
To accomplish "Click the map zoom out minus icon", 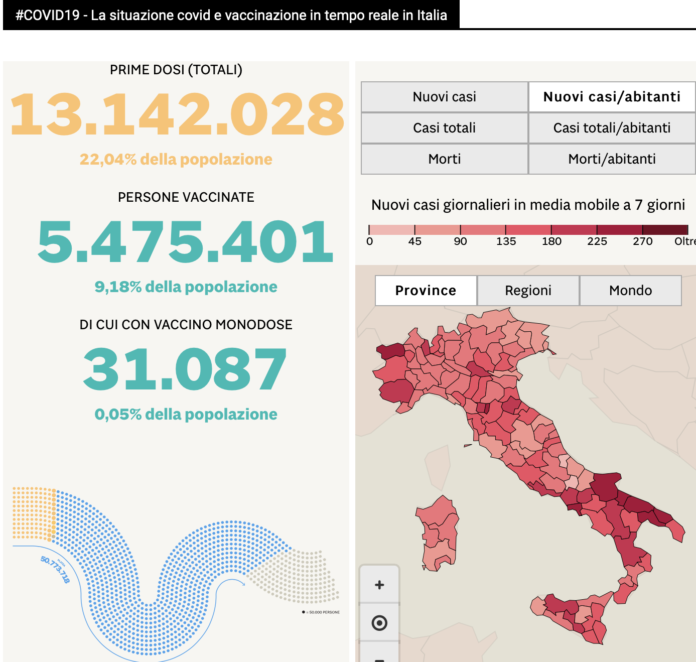I will coord(379,656).
